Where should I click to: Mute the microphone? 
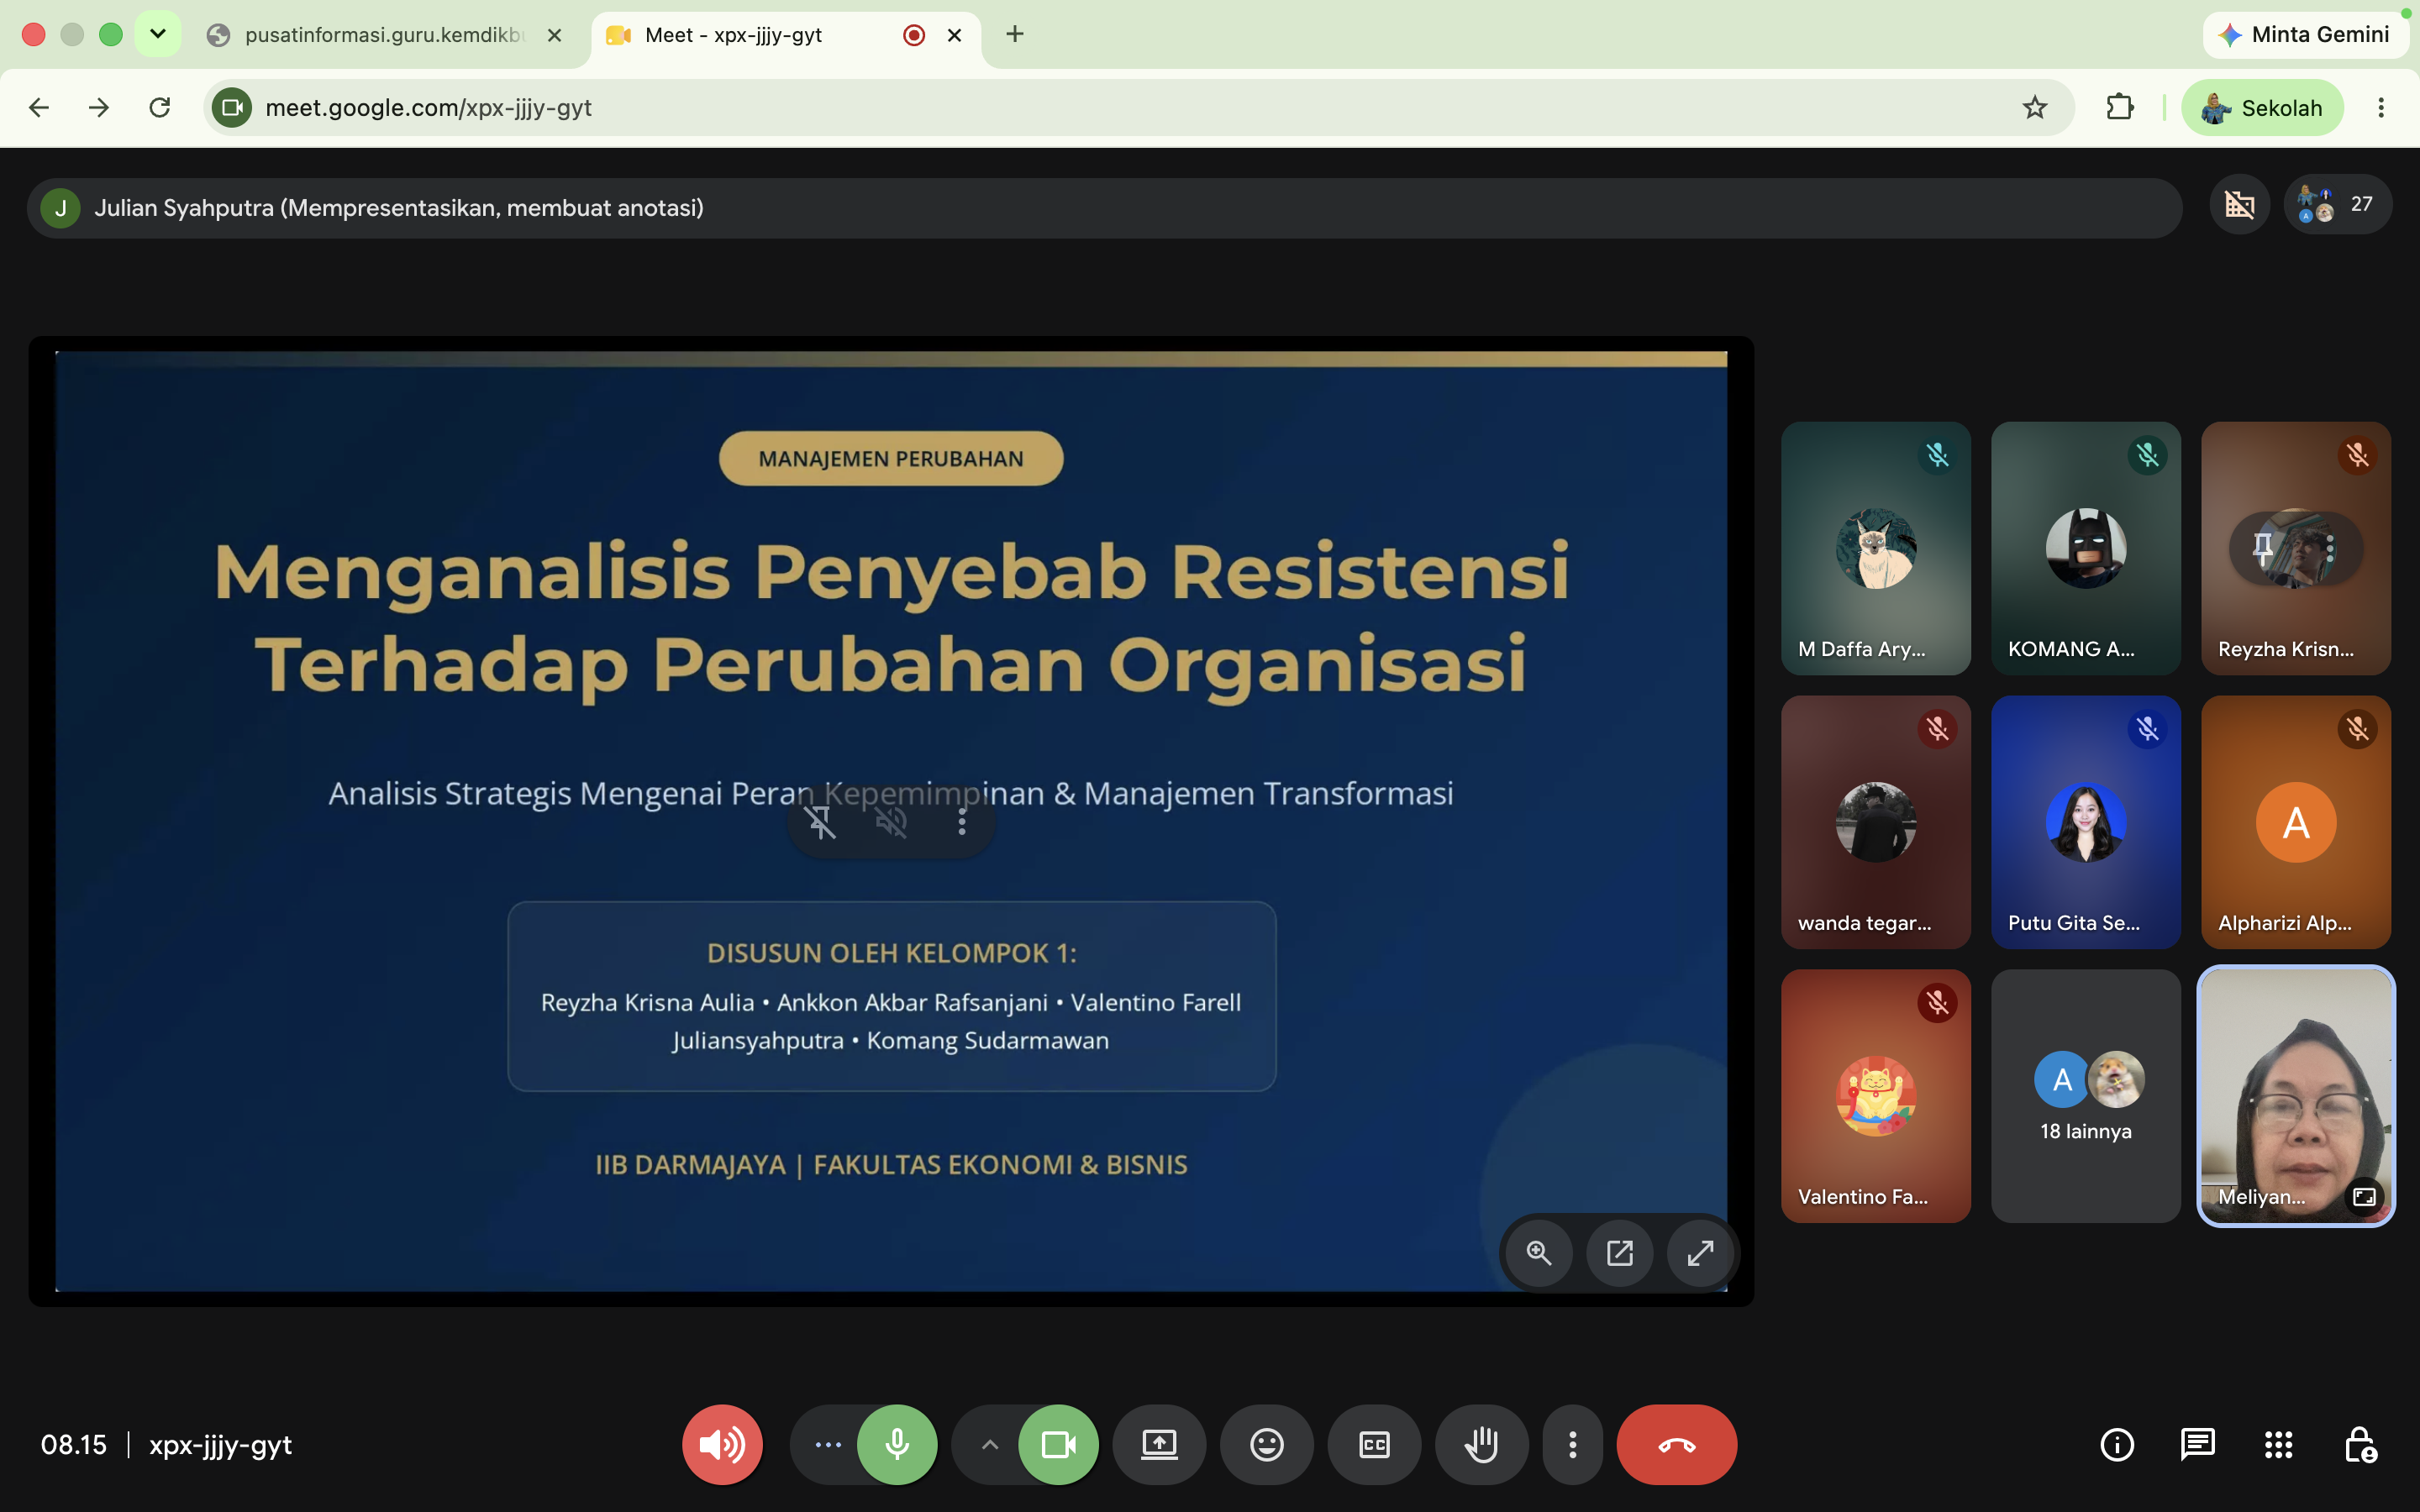coord(897,1444)
